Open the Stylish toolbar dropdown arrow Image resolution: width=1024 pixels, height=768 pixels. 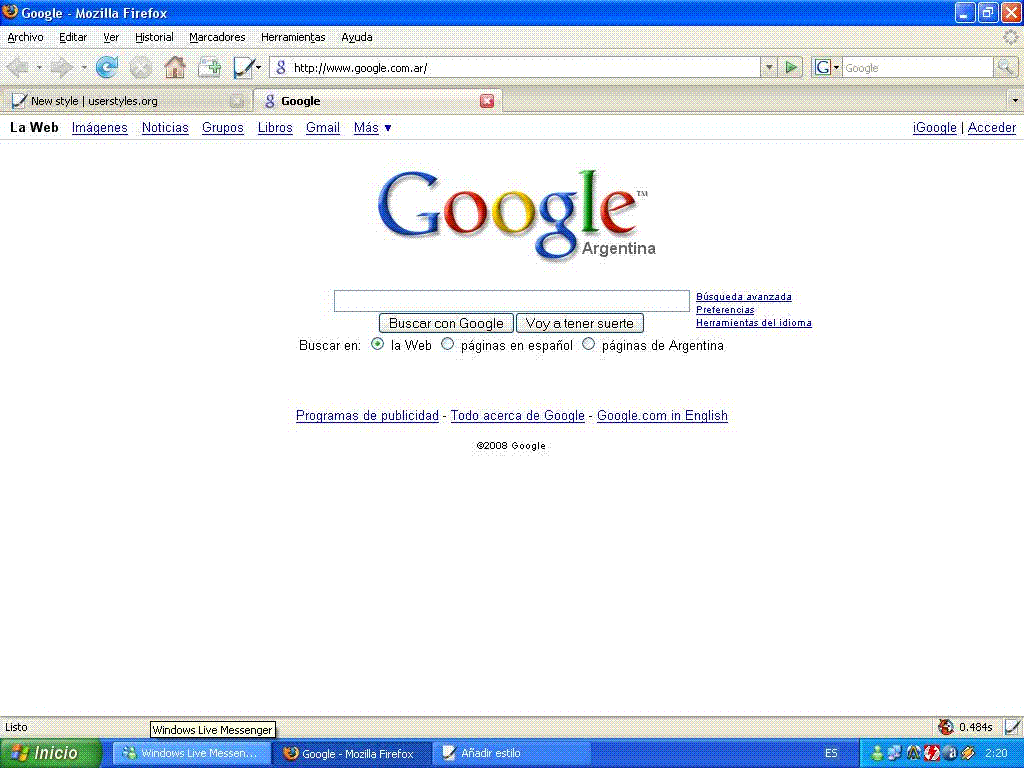click(x=259, y=67)
